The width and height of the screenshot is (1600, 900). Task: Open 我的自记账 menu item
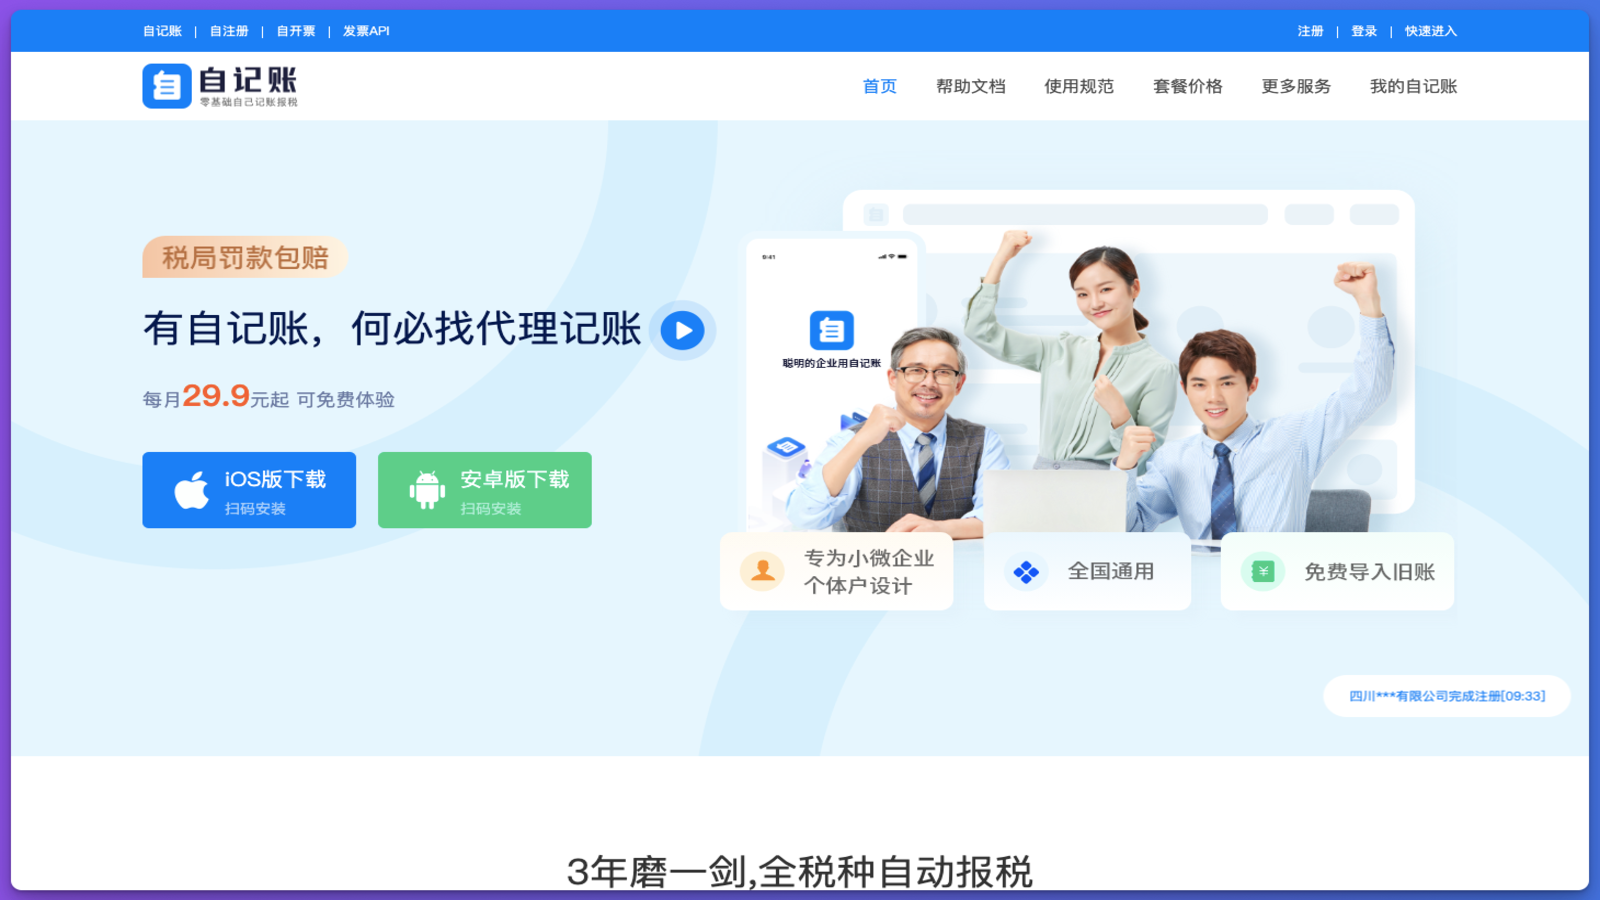1414,86
